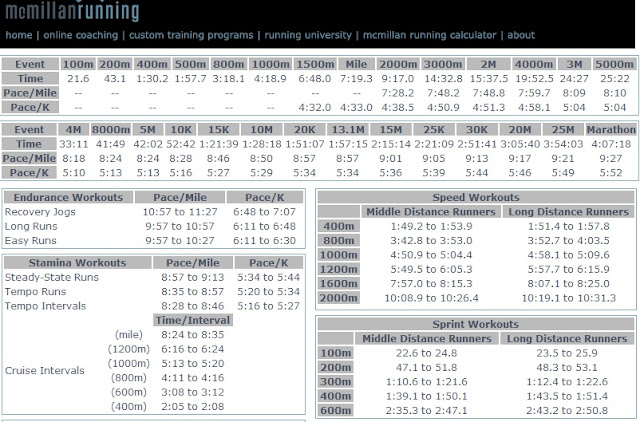Click the Tempo Runs label
This screenshot has height=422, width=640.
click(36, 291)
